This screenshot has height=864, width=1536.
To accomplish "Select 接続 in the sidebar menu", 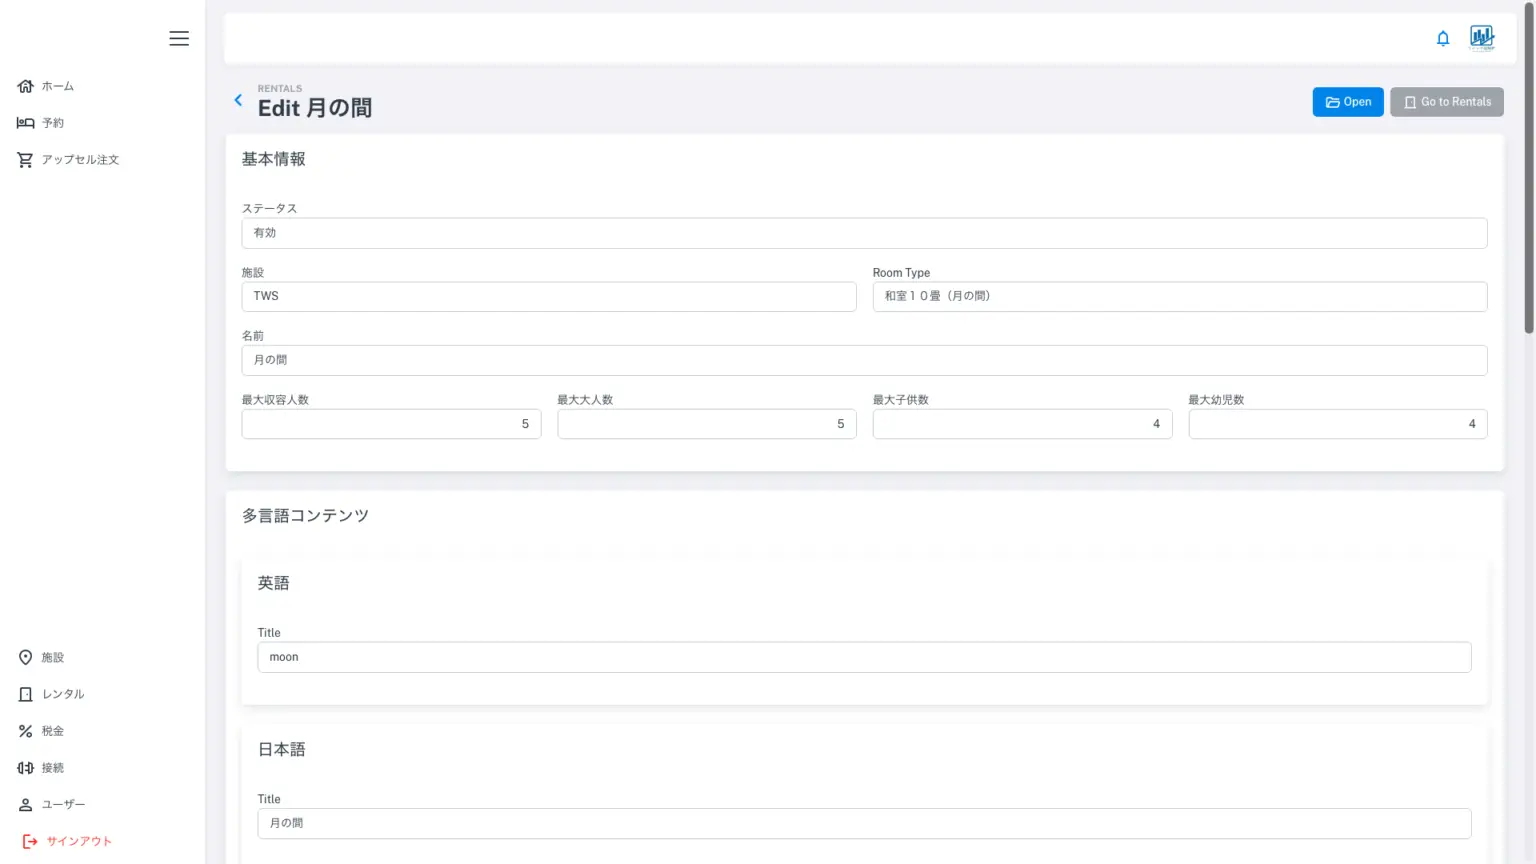I will coord(52,768).
